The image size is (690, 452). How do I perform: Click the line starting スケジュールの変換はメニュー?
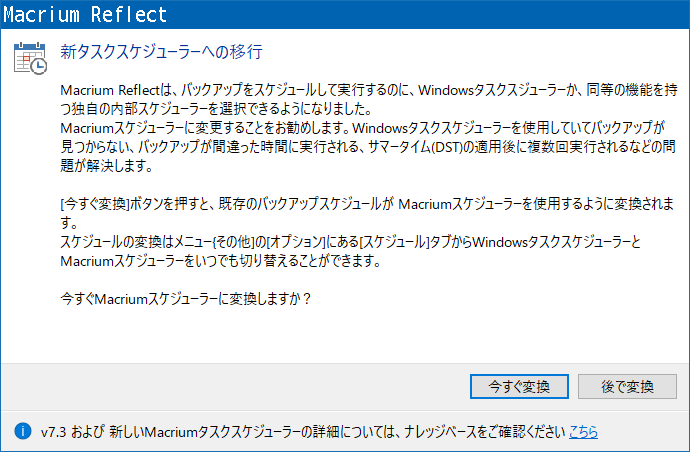click(x=351, y=242)
